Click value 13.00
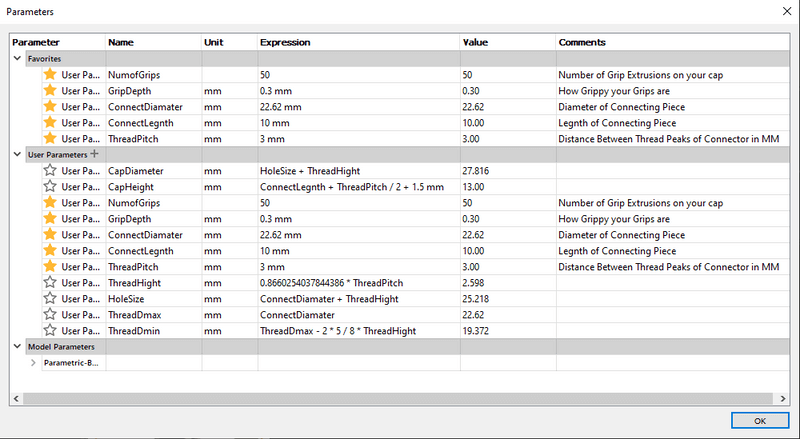This screenshot has height=439, width=800. click(x=473, y=187)
